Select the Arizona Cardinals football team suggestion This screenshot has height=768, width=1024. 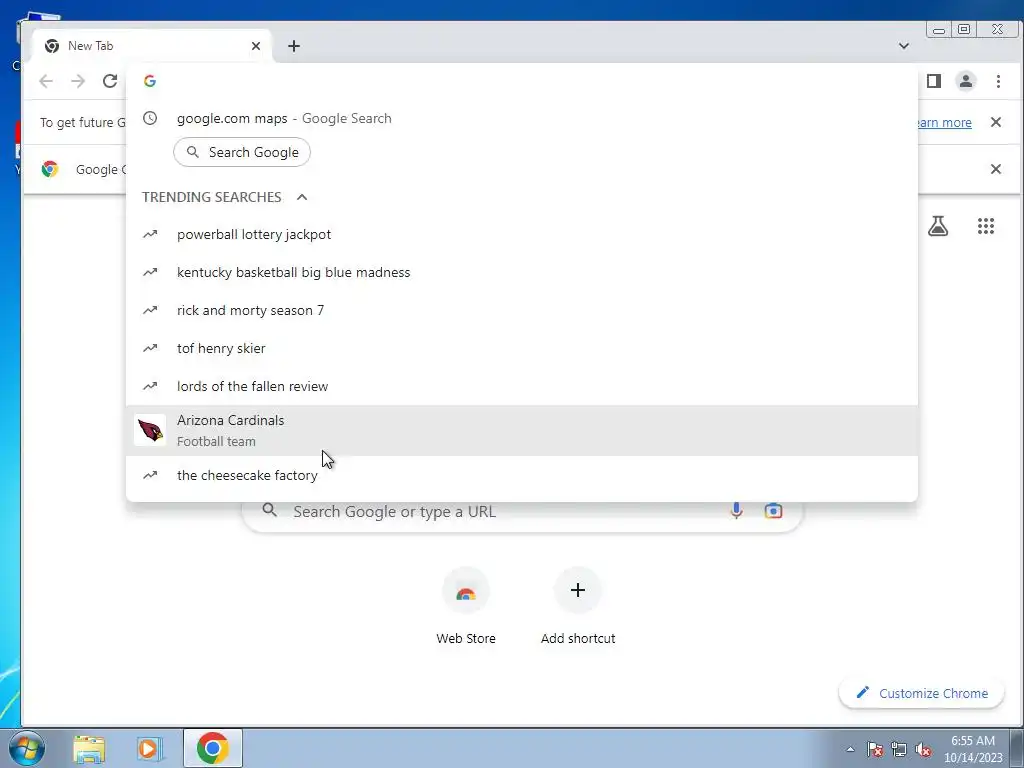tap(522, 430)
